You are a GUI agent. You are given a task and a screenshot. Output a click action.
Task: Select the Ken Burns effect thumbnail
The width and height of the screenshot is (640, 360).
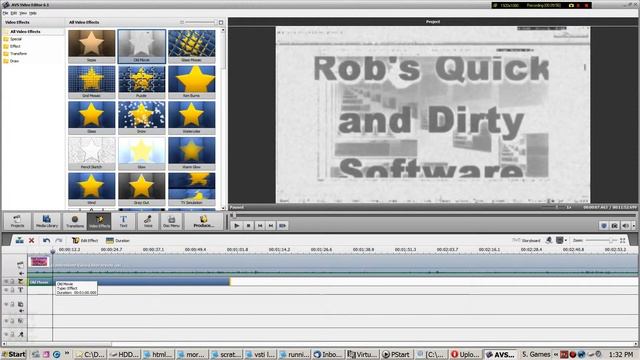(x=191, y=82)
